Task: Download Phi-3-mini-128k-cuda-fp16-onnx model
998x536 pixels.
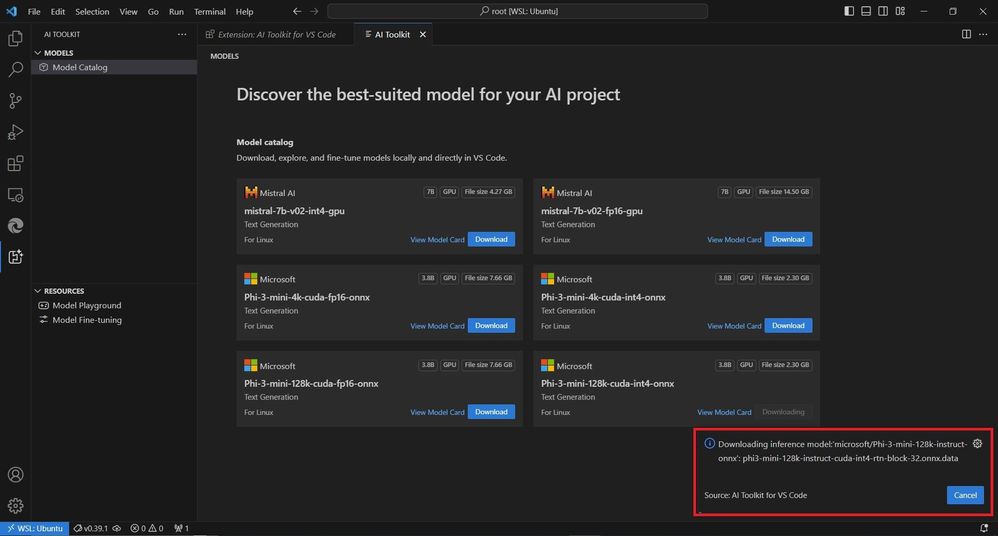Action: [x=491, y=412]
